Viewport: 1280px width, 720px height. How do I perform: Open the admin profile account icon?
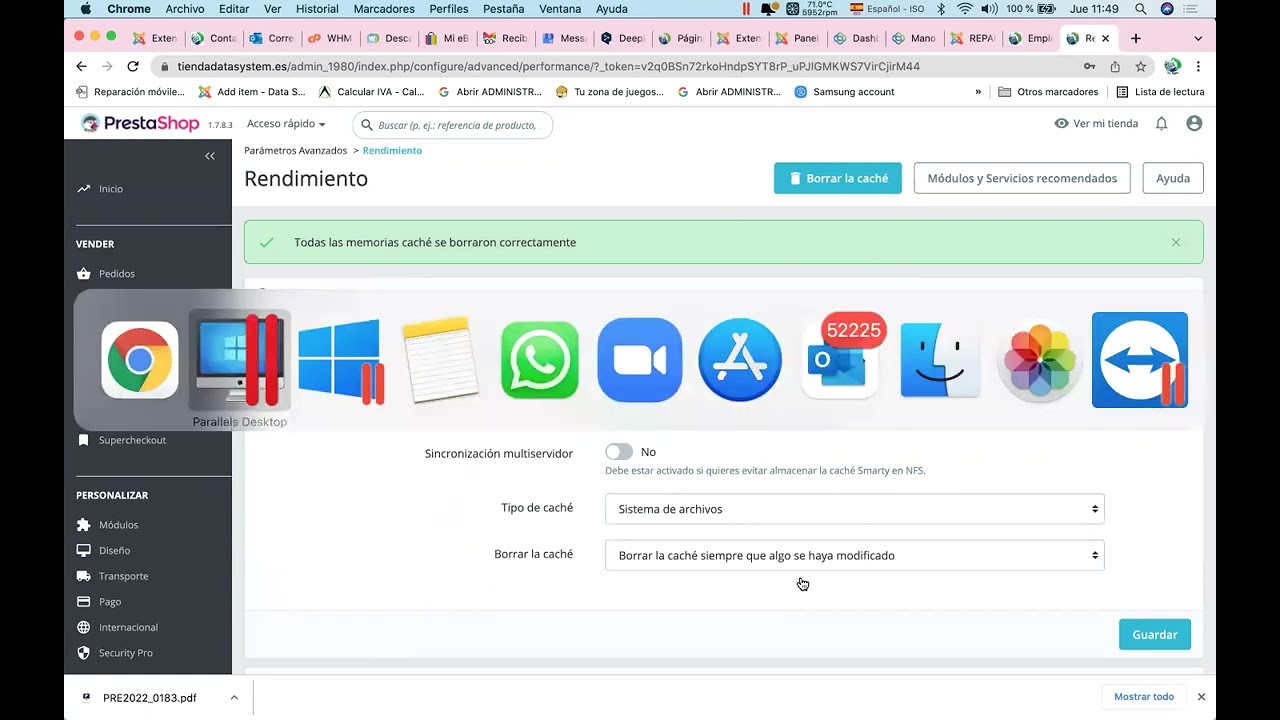pyautogui.click(x=1193, y=124)
